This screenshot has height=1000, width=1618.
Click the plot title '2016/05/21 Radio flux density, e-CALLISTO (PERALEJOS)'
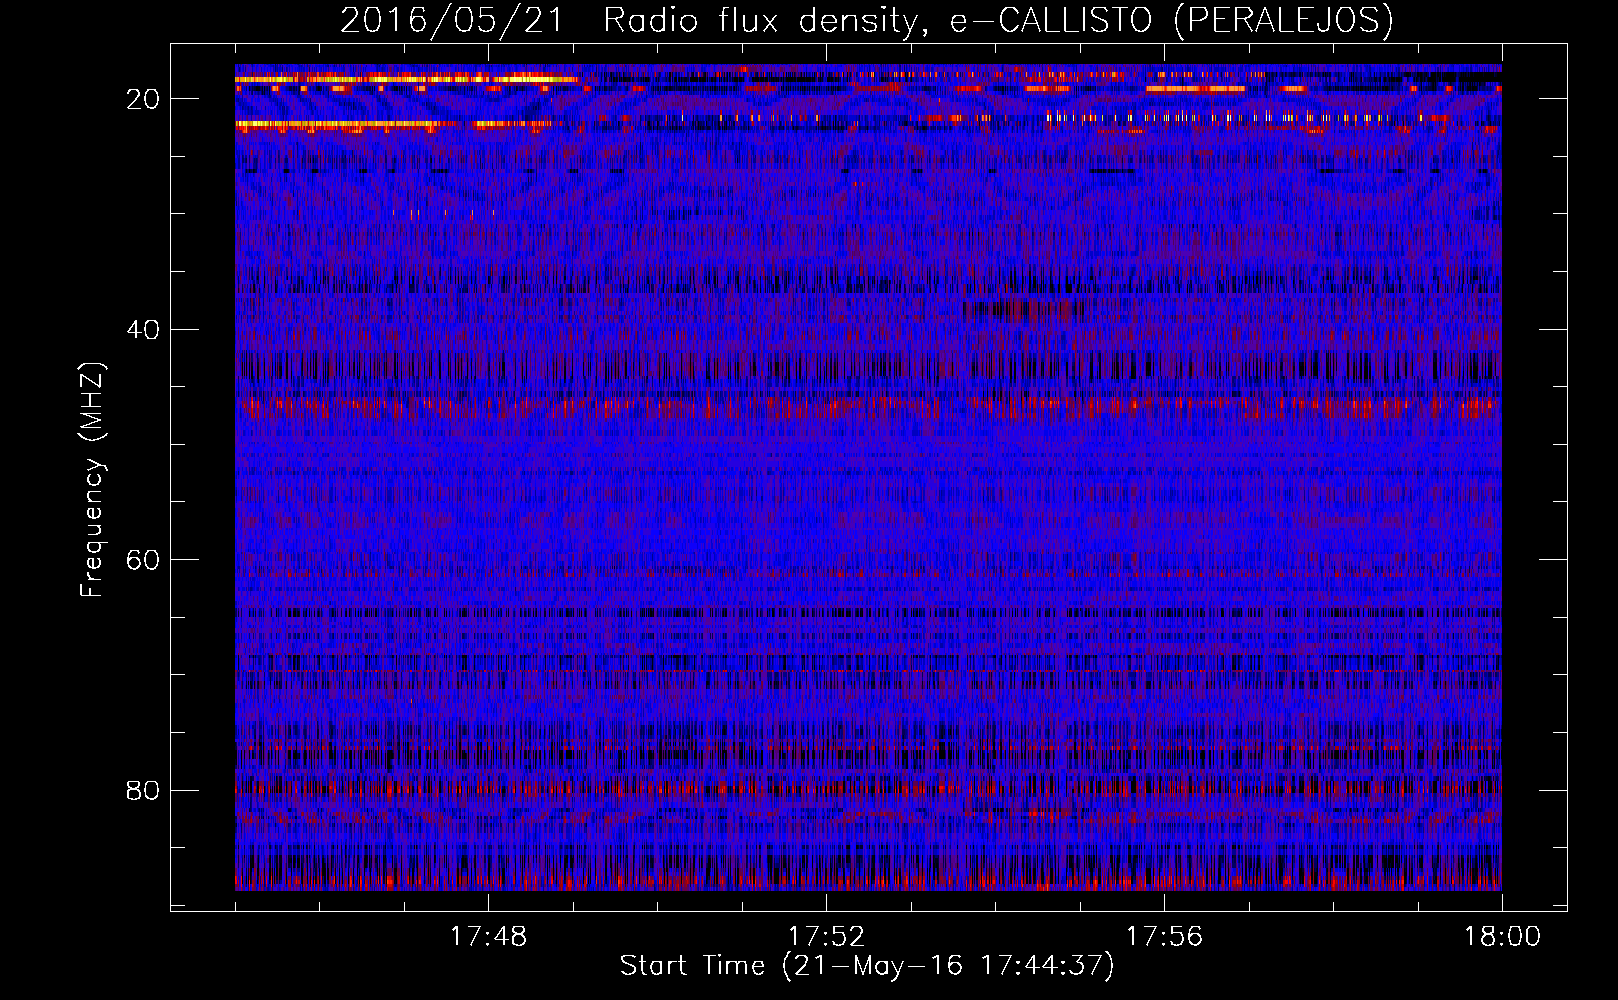click(x=866, y=21)
